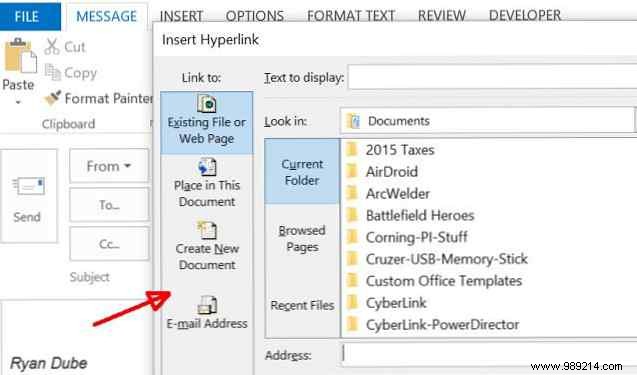637x375 pixels.
Task: Select the Cruzer-USB-Memory-Stick folder
Action: click(x=446, y=259)
